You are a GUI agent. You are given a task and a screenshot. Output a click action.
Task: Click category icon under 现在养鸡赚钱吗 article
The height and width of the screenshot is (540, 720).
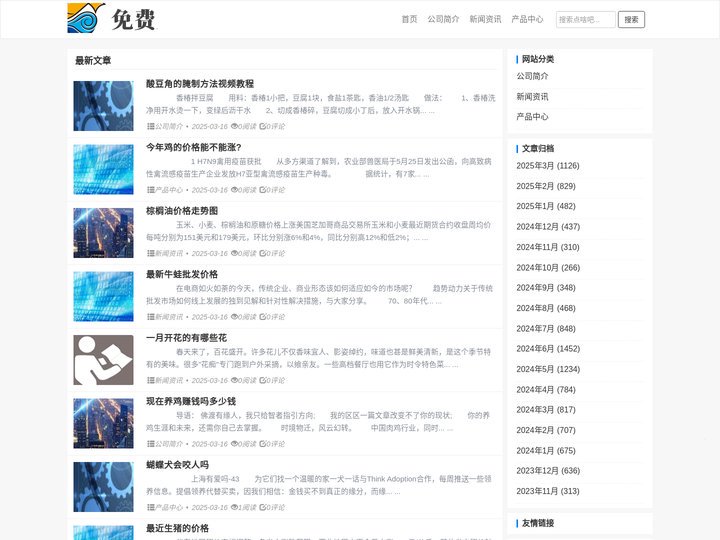150,444
